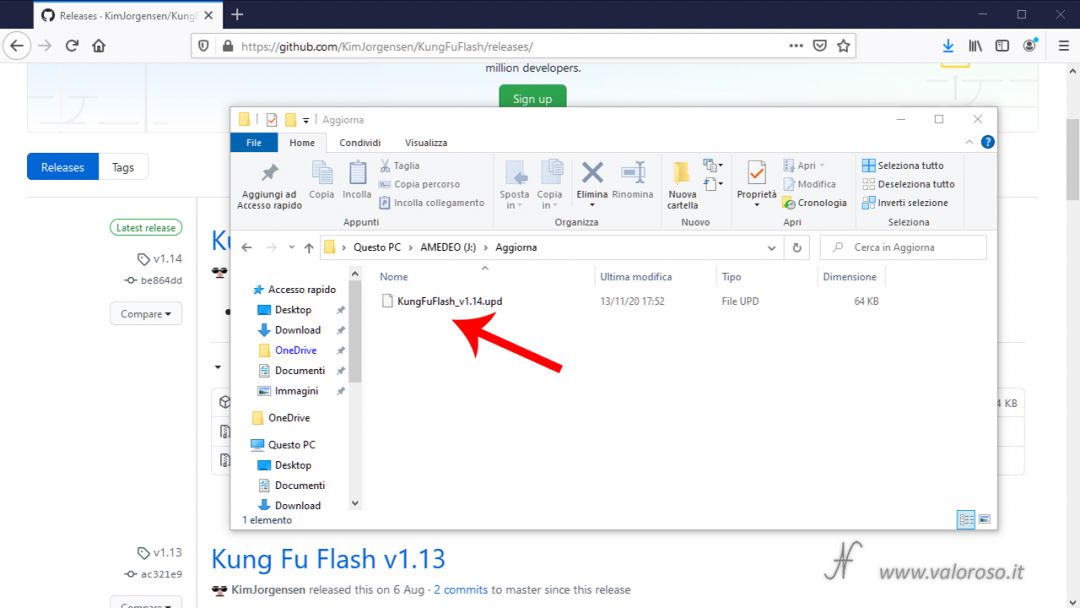Open 2 commits link

pos(460,589)
